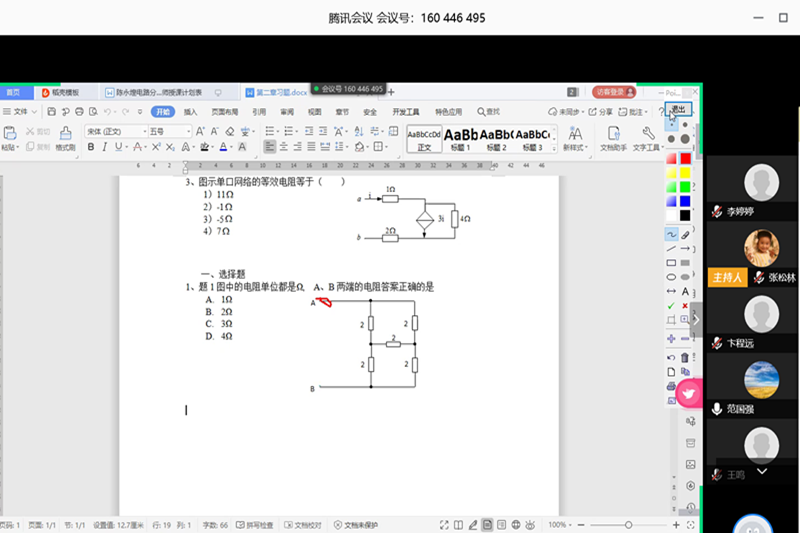The height and width of the screenshot is (533, 800).
Task: Switch to the 插入 (Insert) ribbon tab
Action: click(x=190, y=112)
